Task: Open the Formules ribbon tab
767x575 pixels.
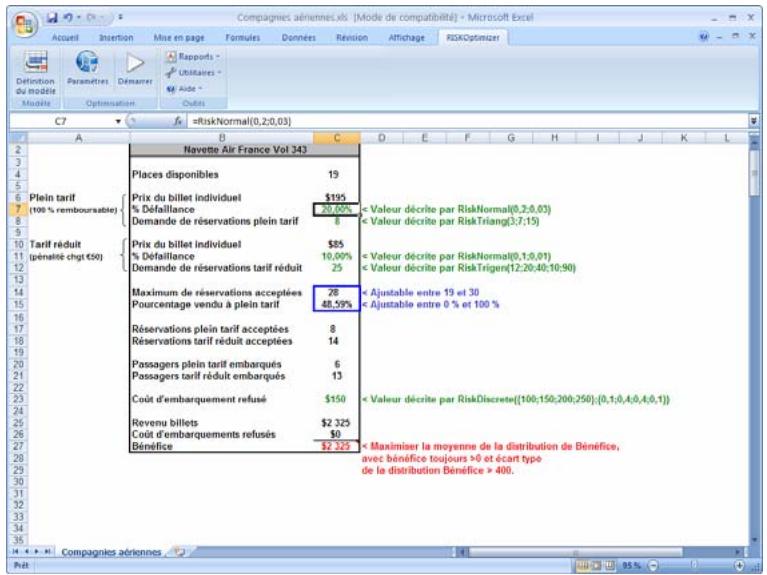Action: pyautogui.click(x=243, y=38)
